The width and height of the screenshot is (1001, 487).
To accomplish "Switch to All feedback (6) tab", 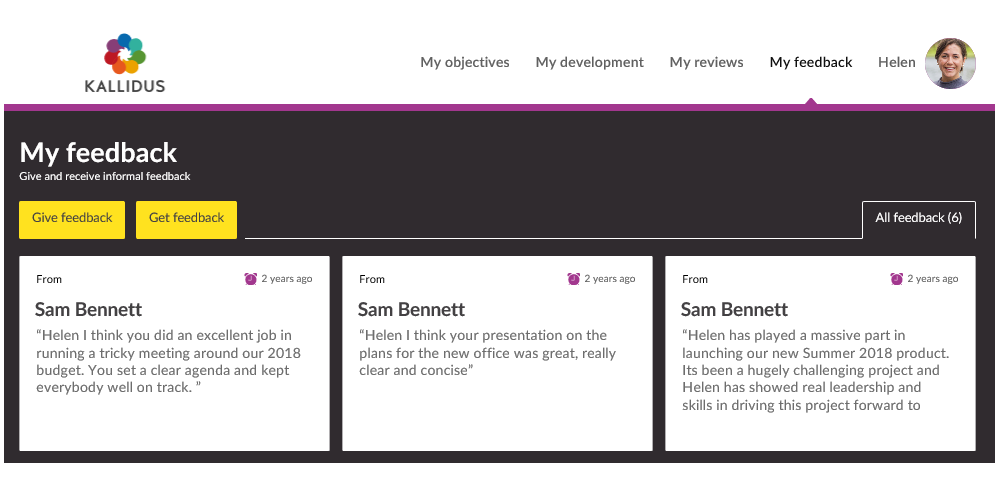I will click(x=918, y=218).
